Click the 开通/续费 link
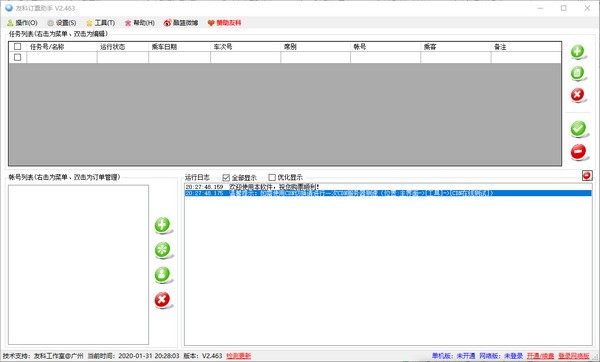 pos(540,356)
